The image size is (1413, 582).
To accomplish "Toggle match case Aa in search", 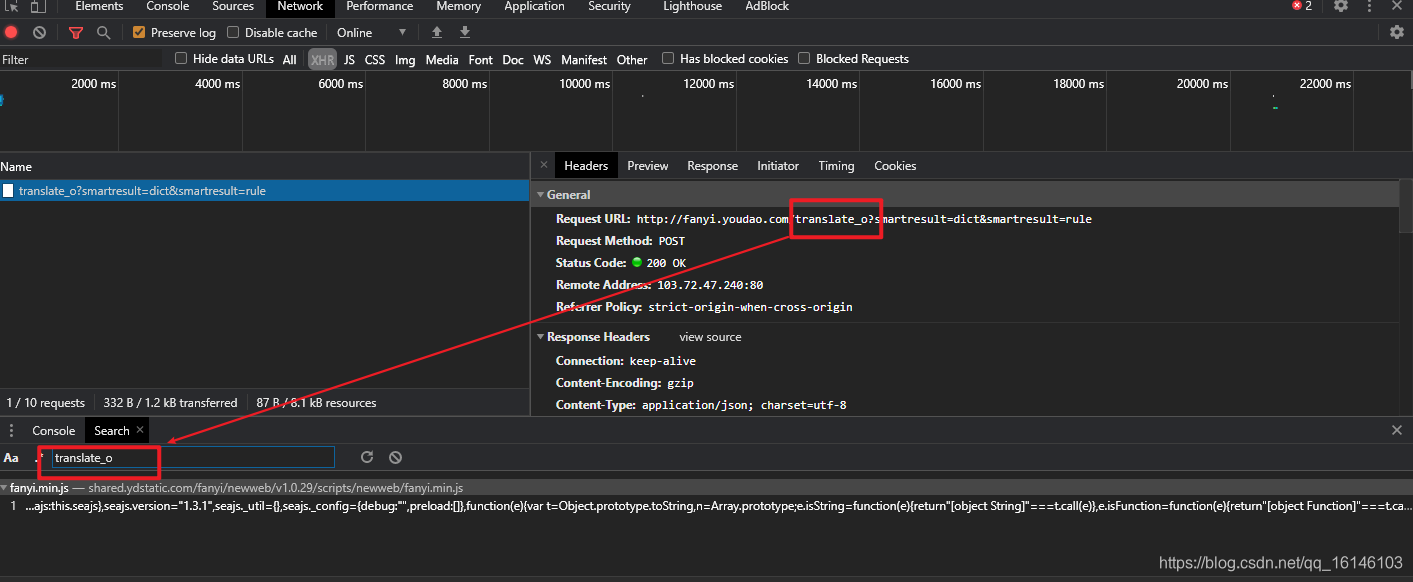I will 11,457.
